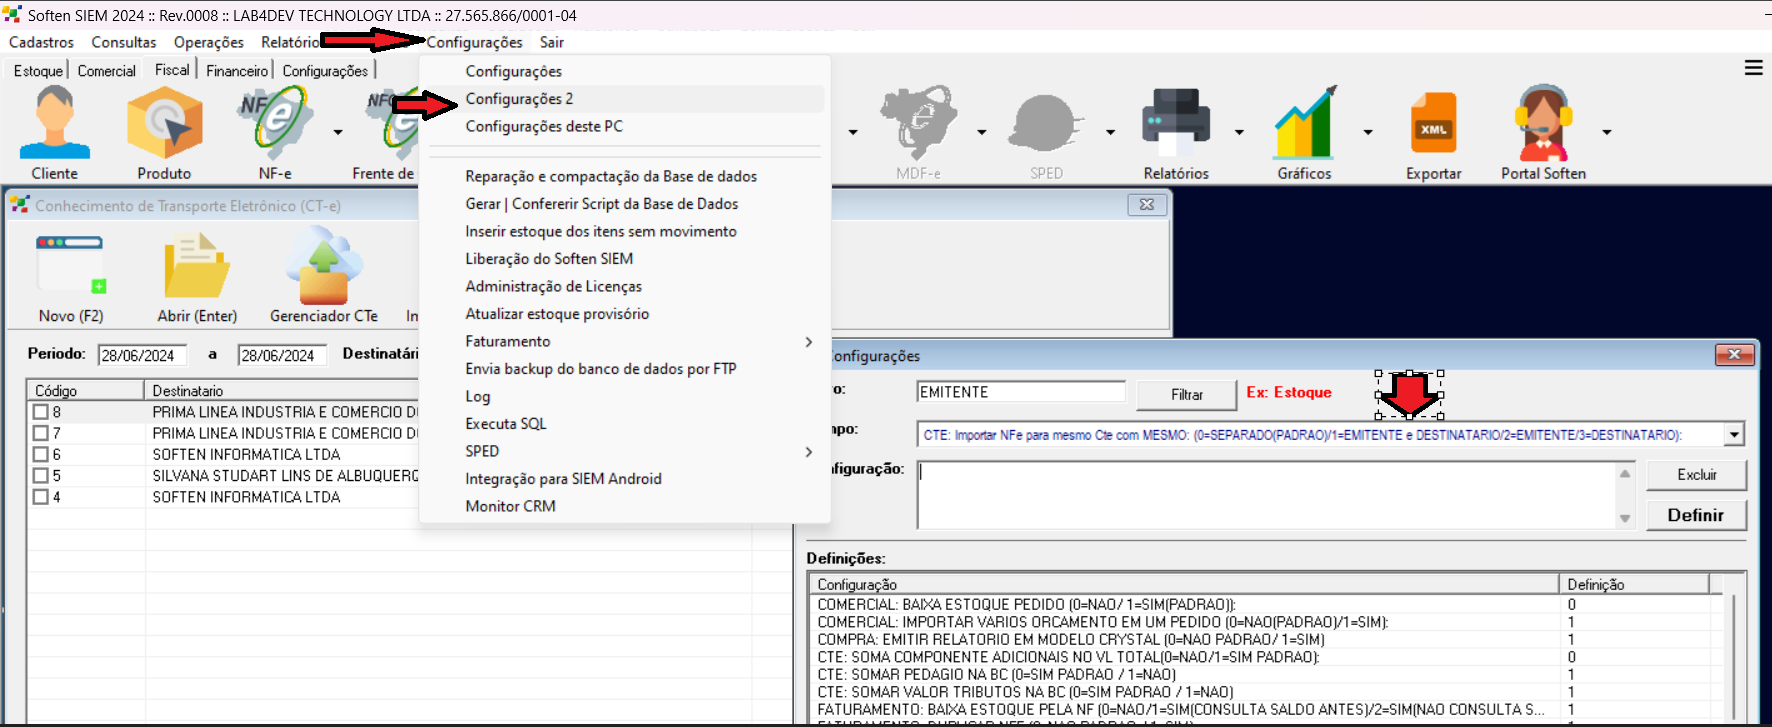Open the Consultas menu

click(124, 42)
